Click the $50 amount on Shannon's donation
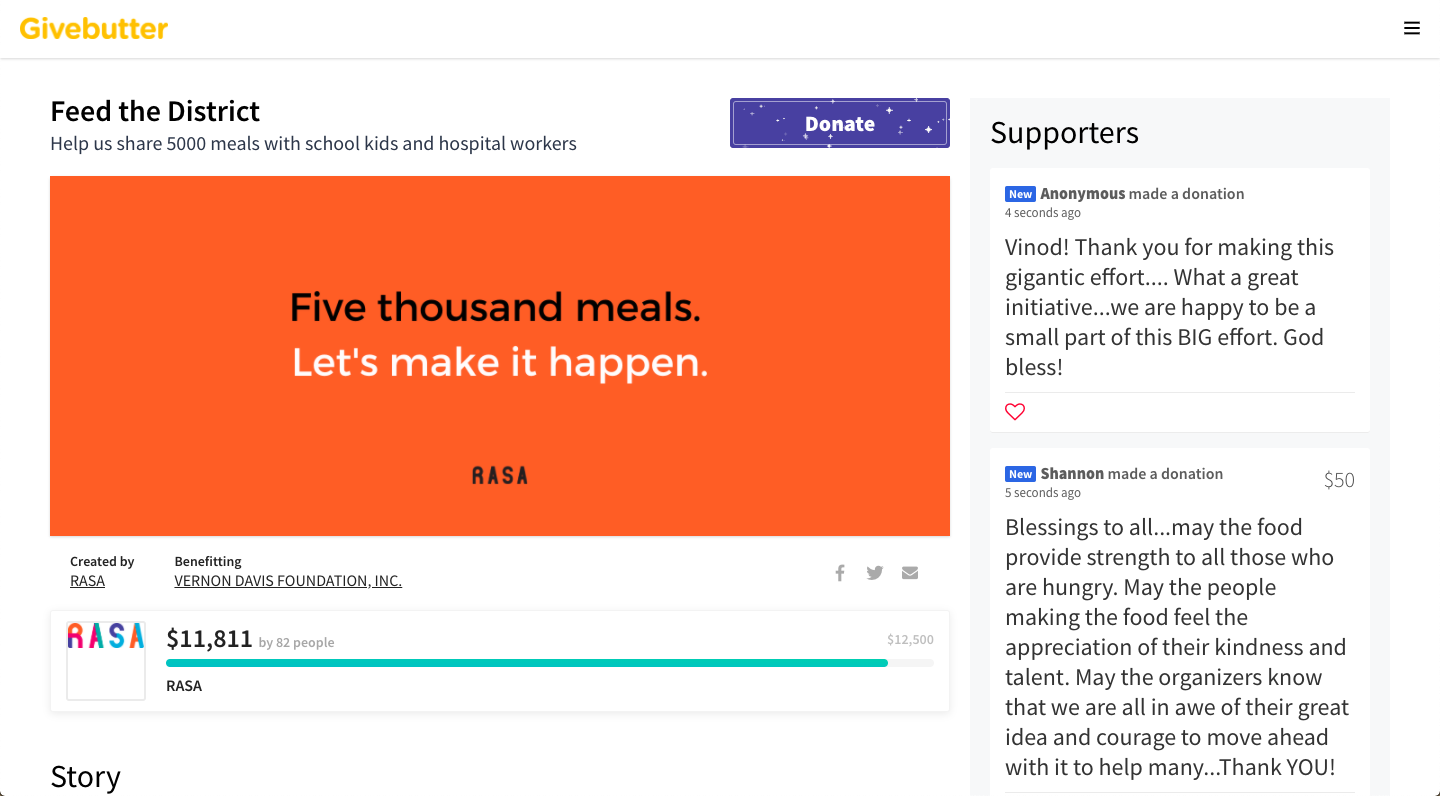This screenshot has height=796, width=1440. click(1339, 480)
